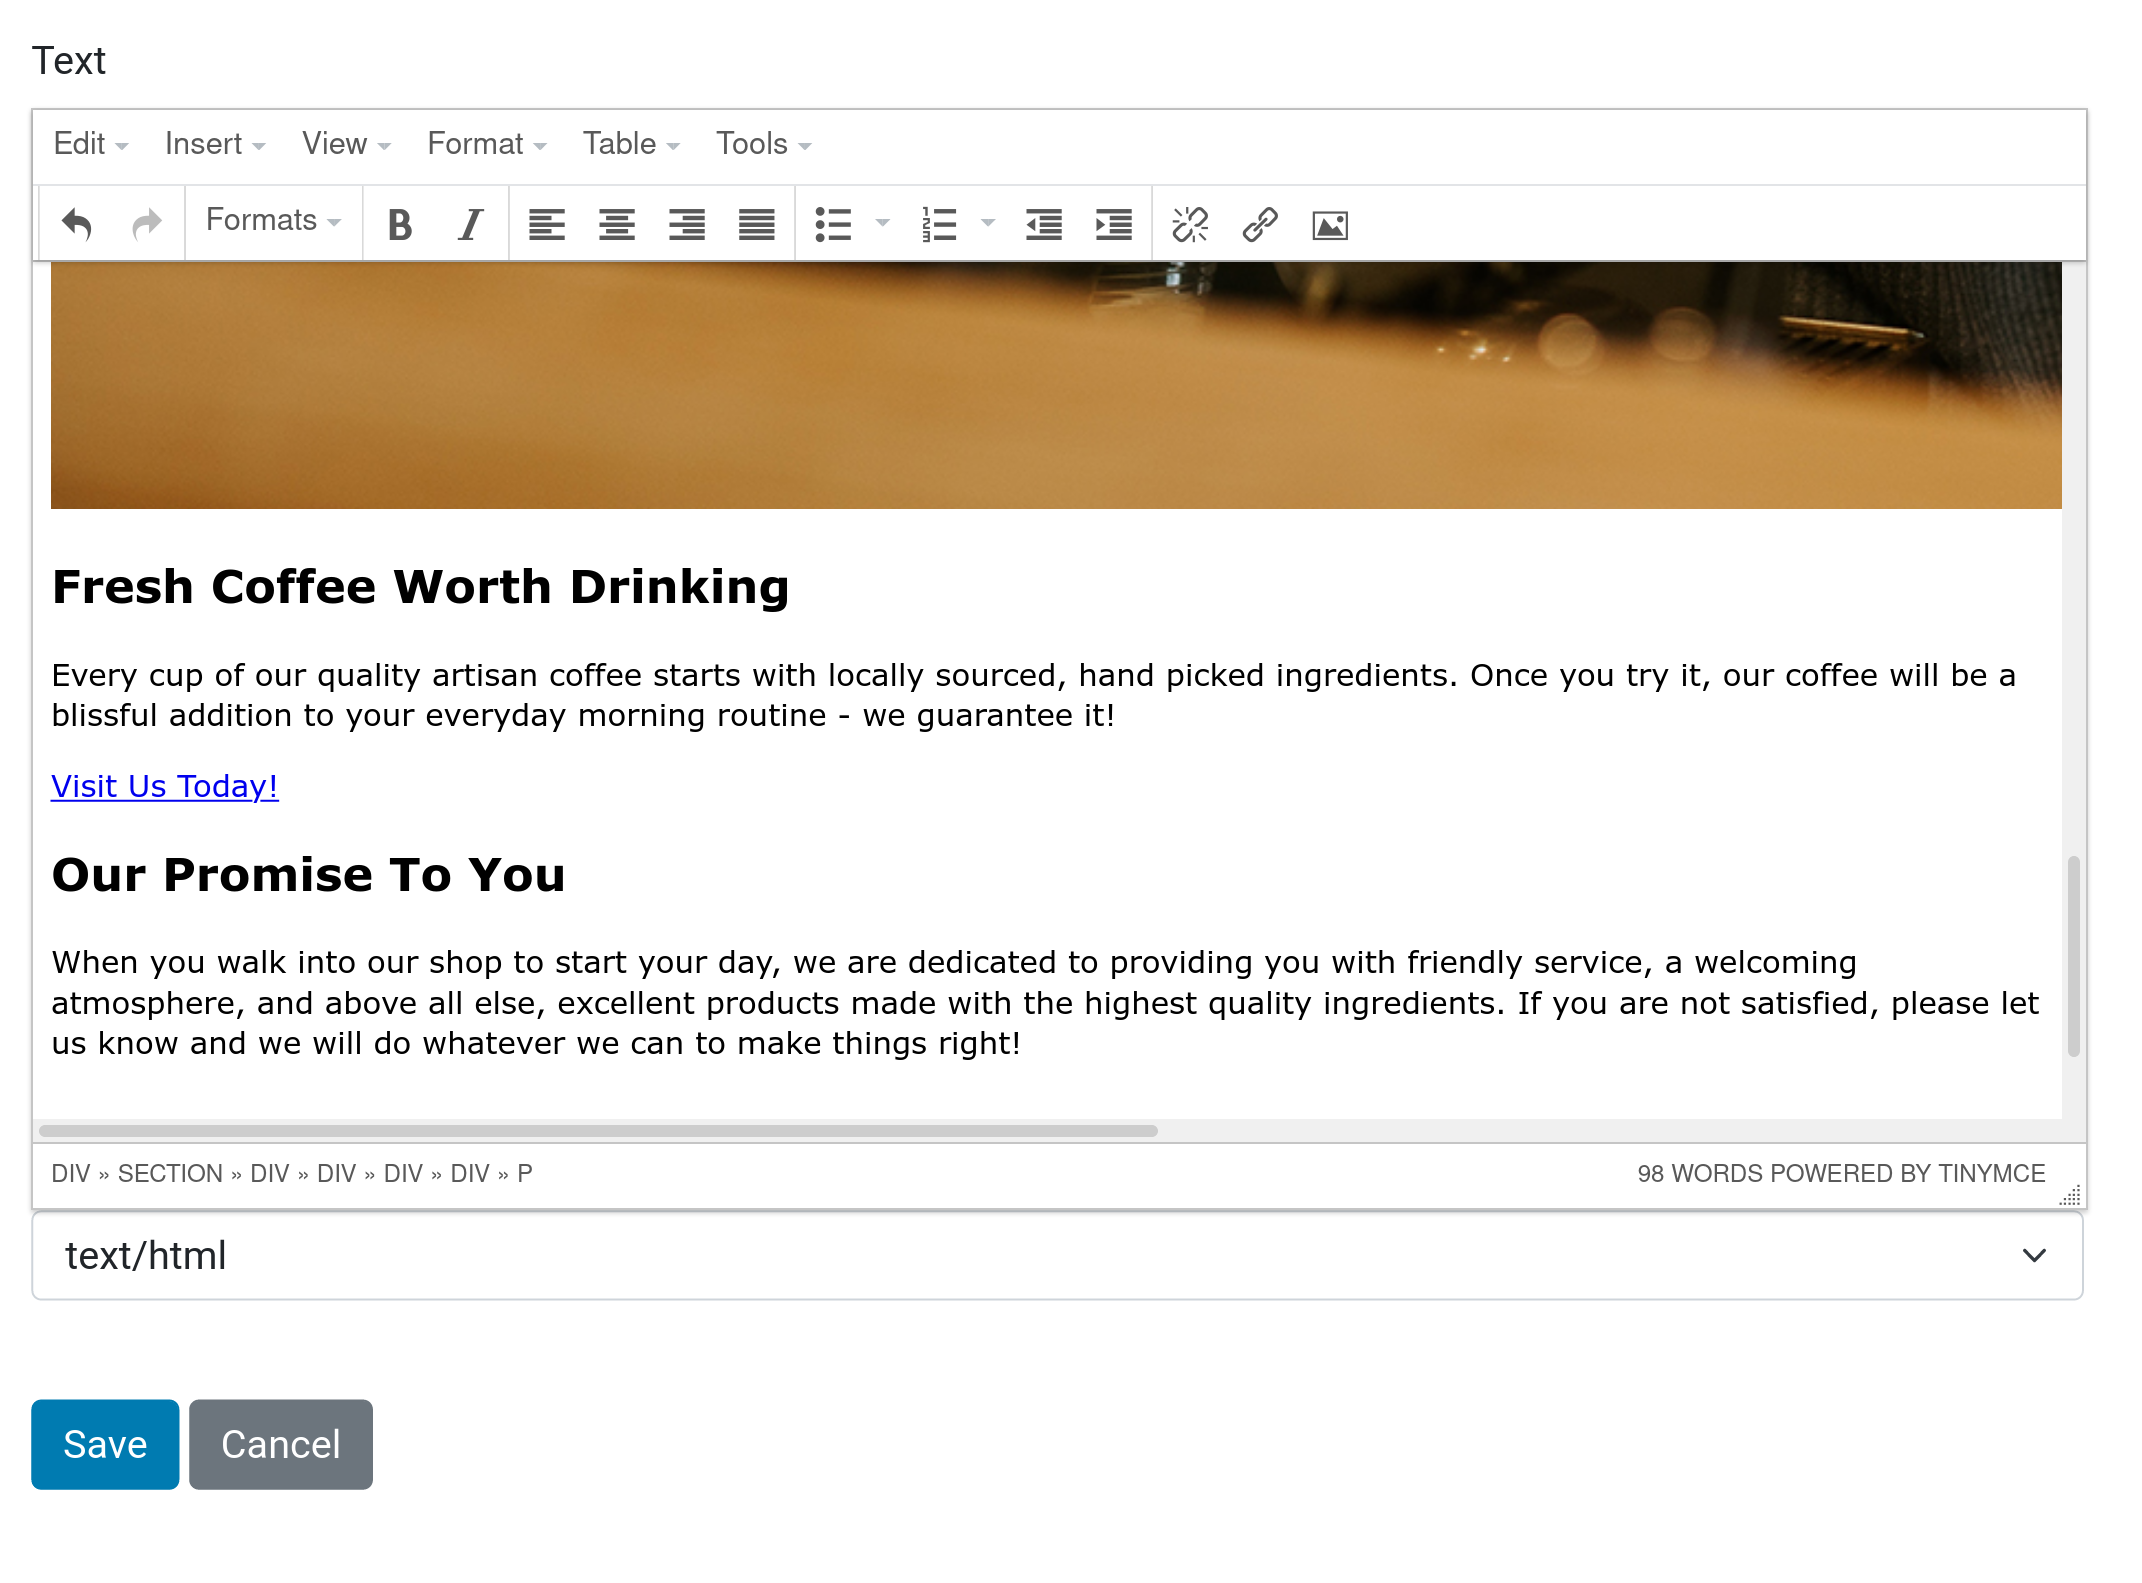Viewport: 2142px width, 1583px height.
Task: Open the Table menu
Action: [631, 144]
